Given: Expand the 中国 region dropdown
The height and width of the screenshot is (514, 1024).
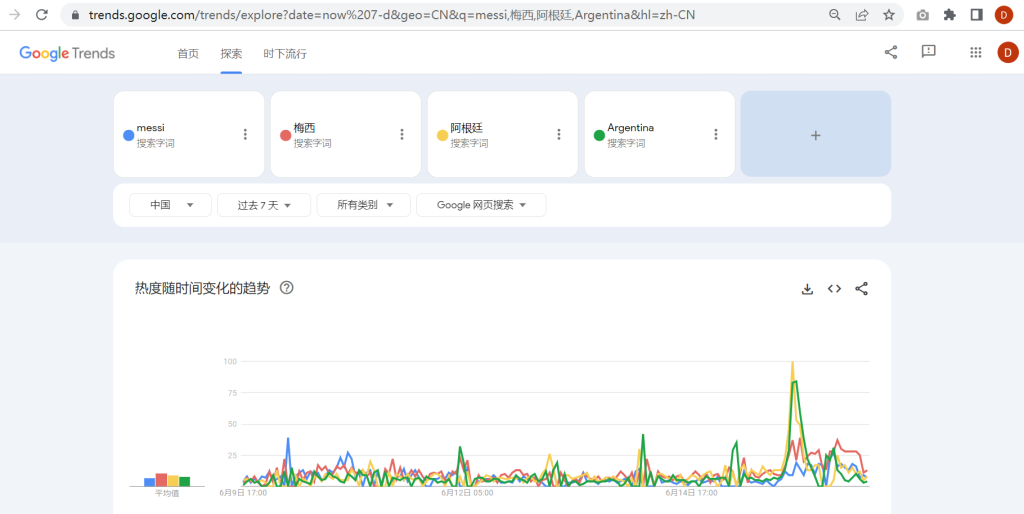Looking at the screenshot, I should [x=170, y=205].
